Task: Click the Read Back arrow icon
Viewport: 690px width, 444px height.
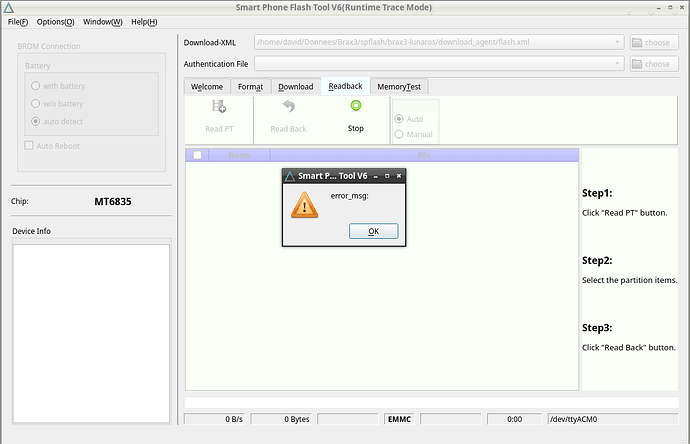Action: [289, 106]
